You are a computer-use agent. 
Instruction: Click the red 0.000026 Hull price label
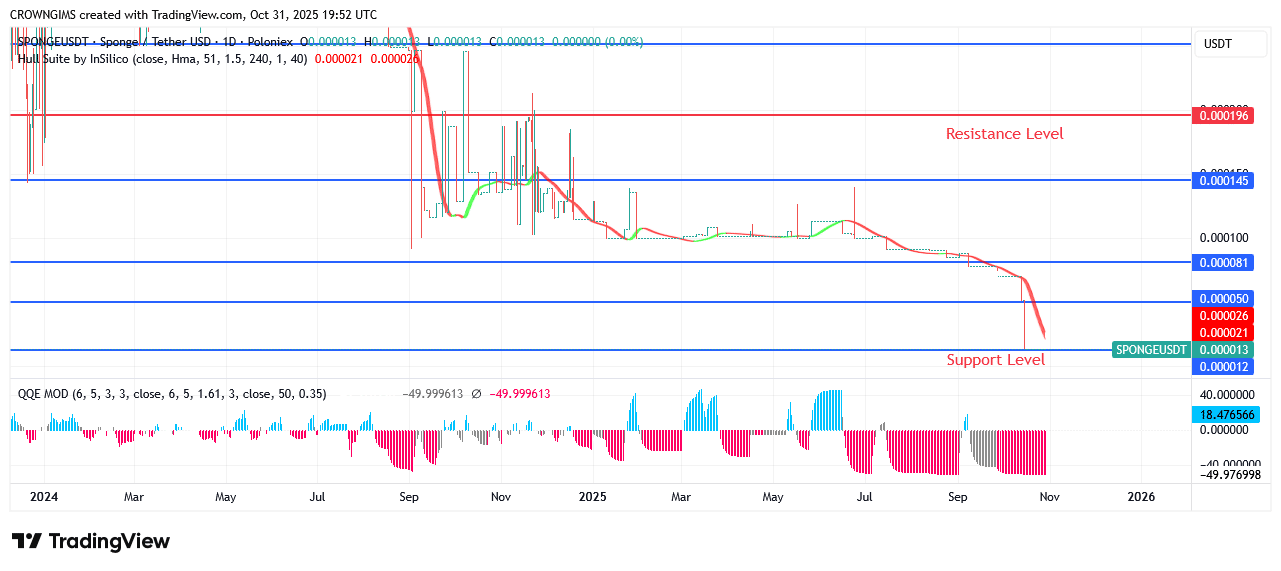[x=1224, y=316]
